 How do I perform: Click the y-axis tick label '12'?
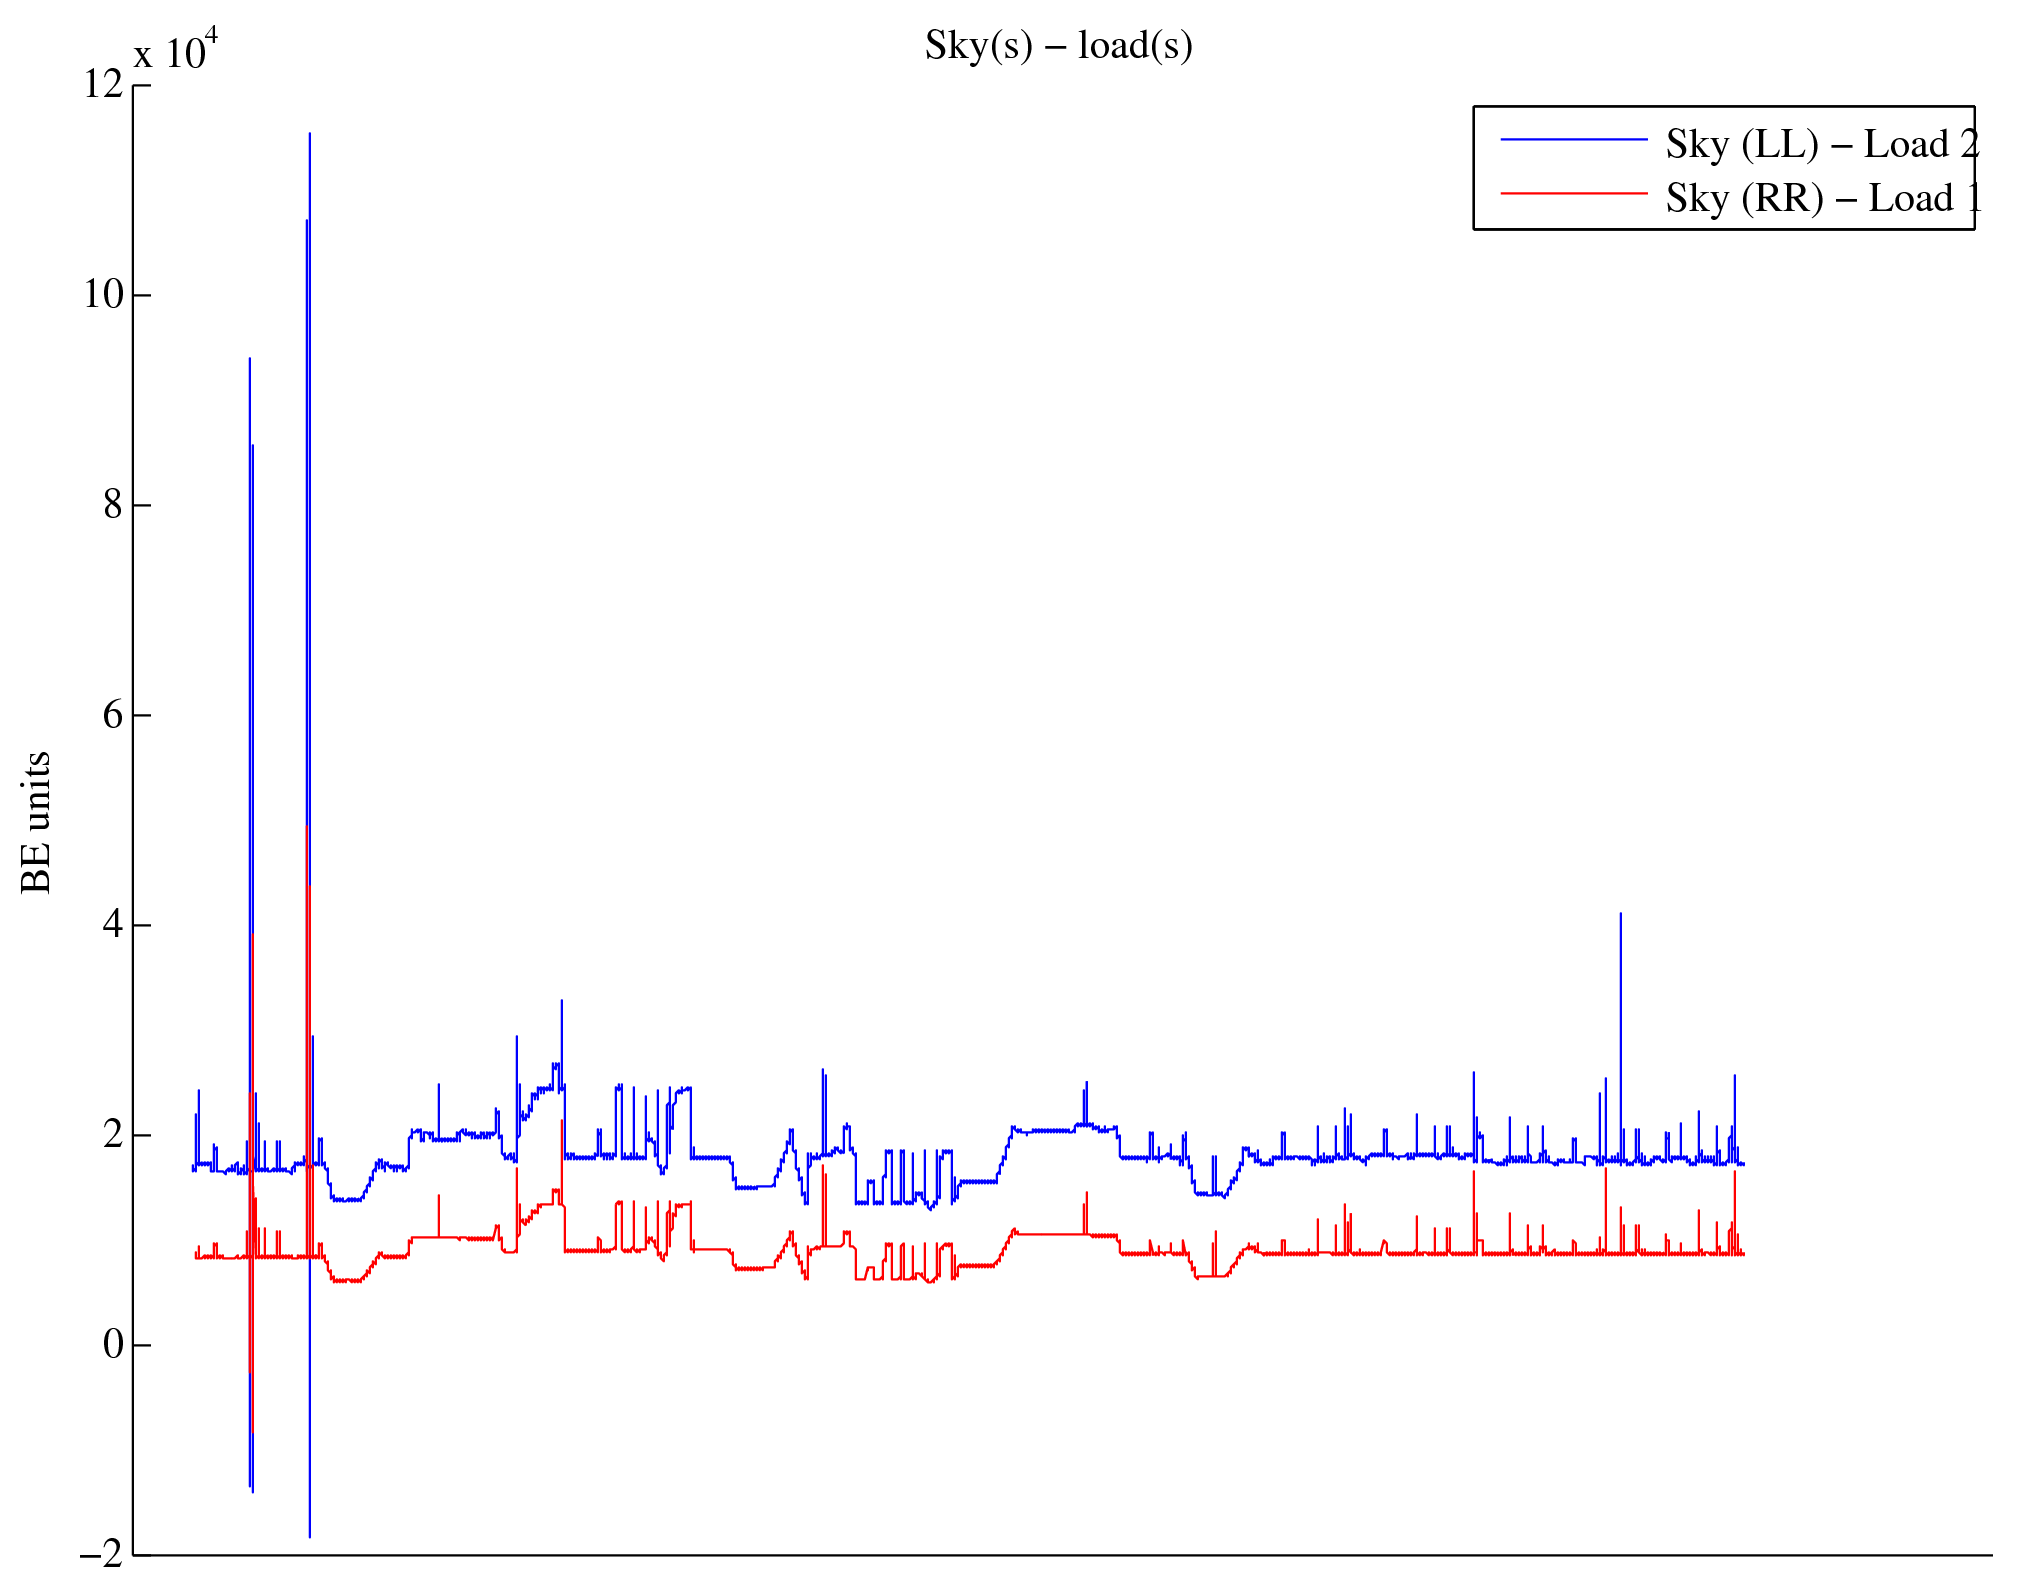[103, 84]
